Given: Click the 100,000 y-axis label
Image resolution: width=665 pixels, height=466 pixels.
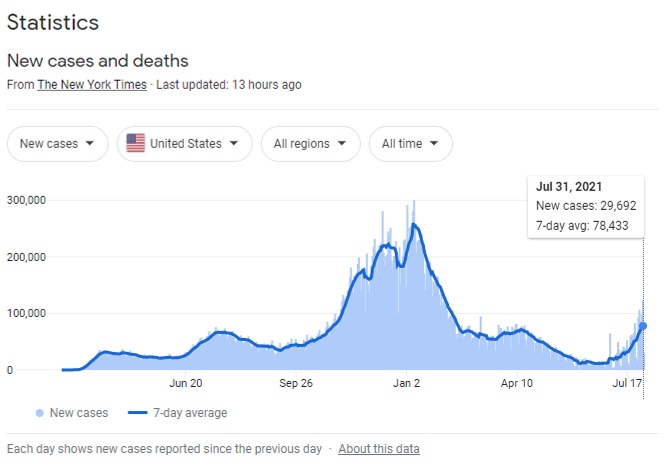Looking at the screenshot, I should click(x=25, y=314).
